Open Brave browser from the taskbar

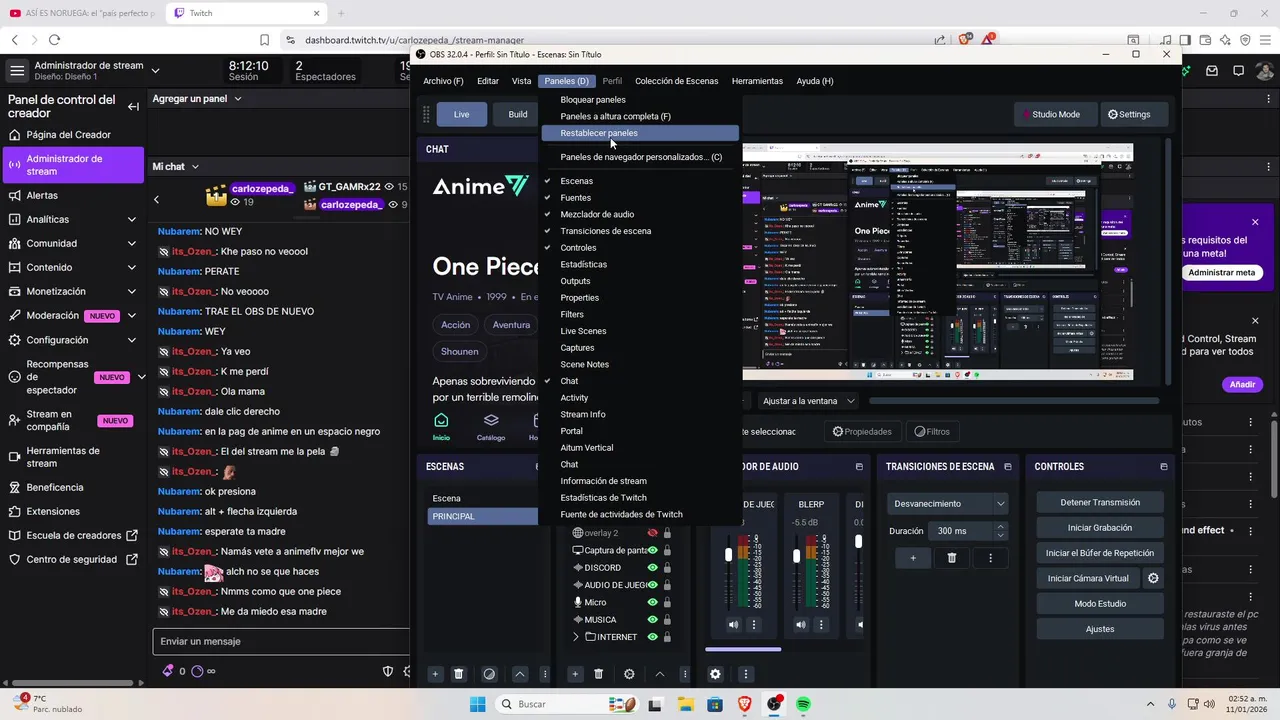[744, 704]
